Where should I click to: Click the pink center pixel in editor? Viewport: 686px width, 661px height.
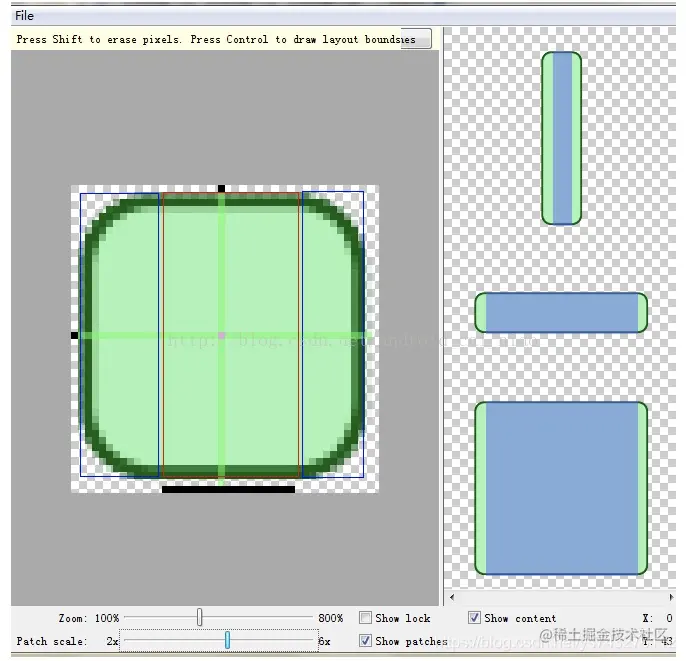click(x=221, y=336)
